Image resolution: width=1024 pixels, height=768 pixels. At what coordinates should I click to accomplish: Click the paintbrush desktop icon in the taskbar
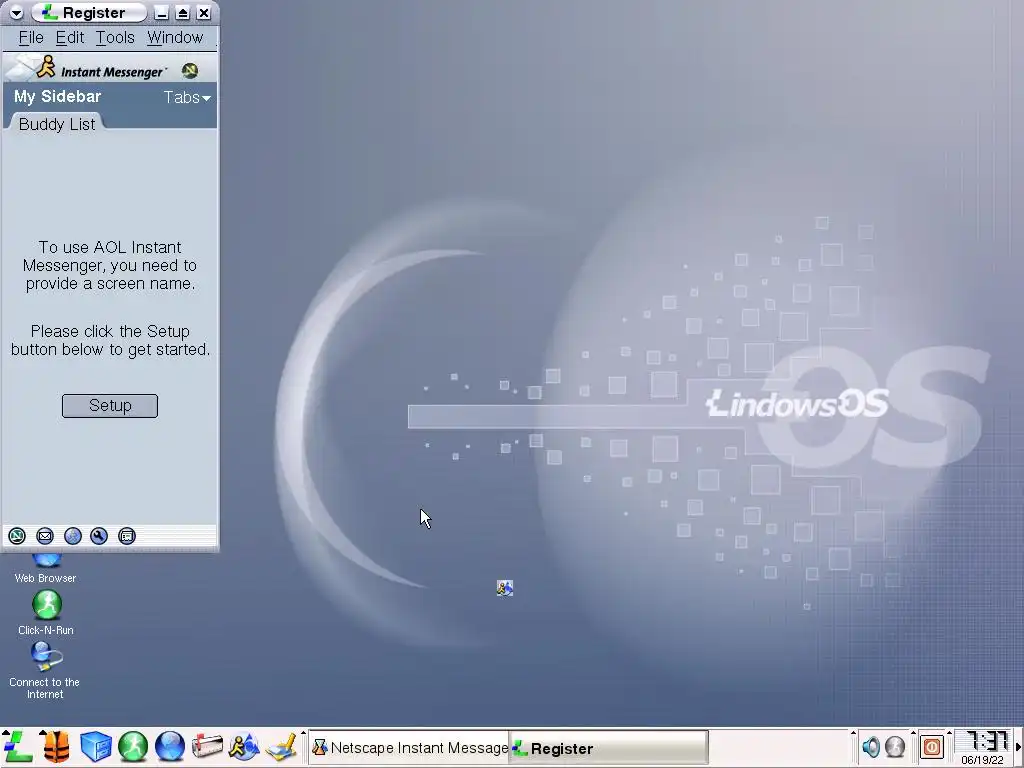tap(281, 747)
